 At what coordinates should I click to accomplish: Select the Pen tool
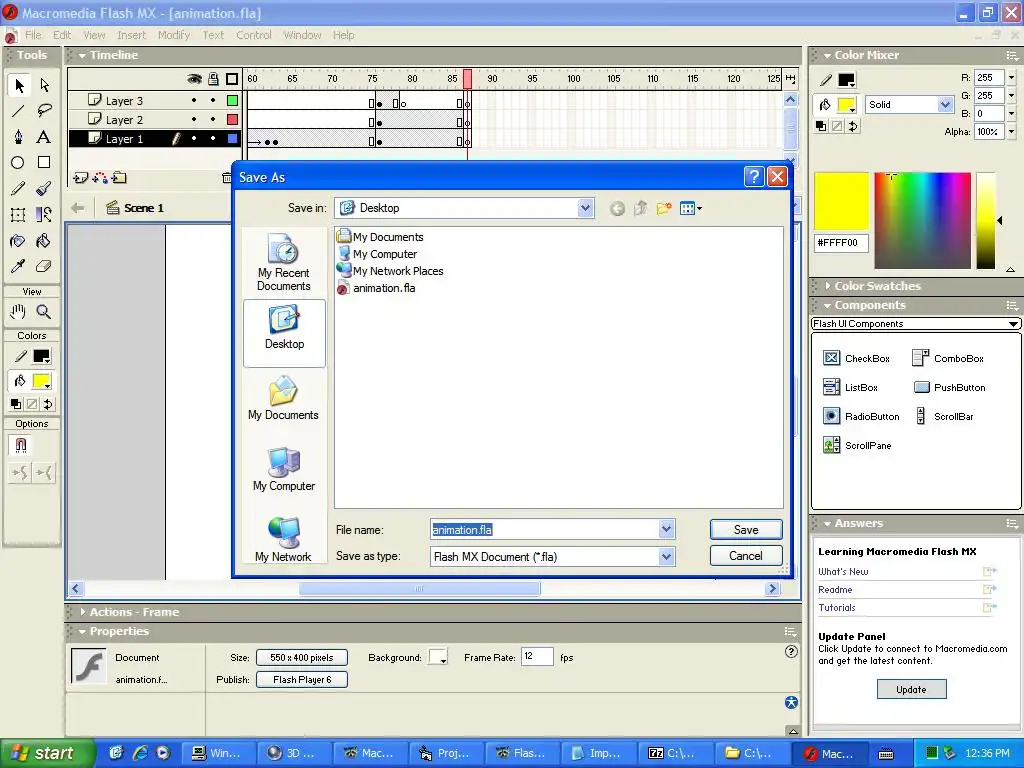18,136
